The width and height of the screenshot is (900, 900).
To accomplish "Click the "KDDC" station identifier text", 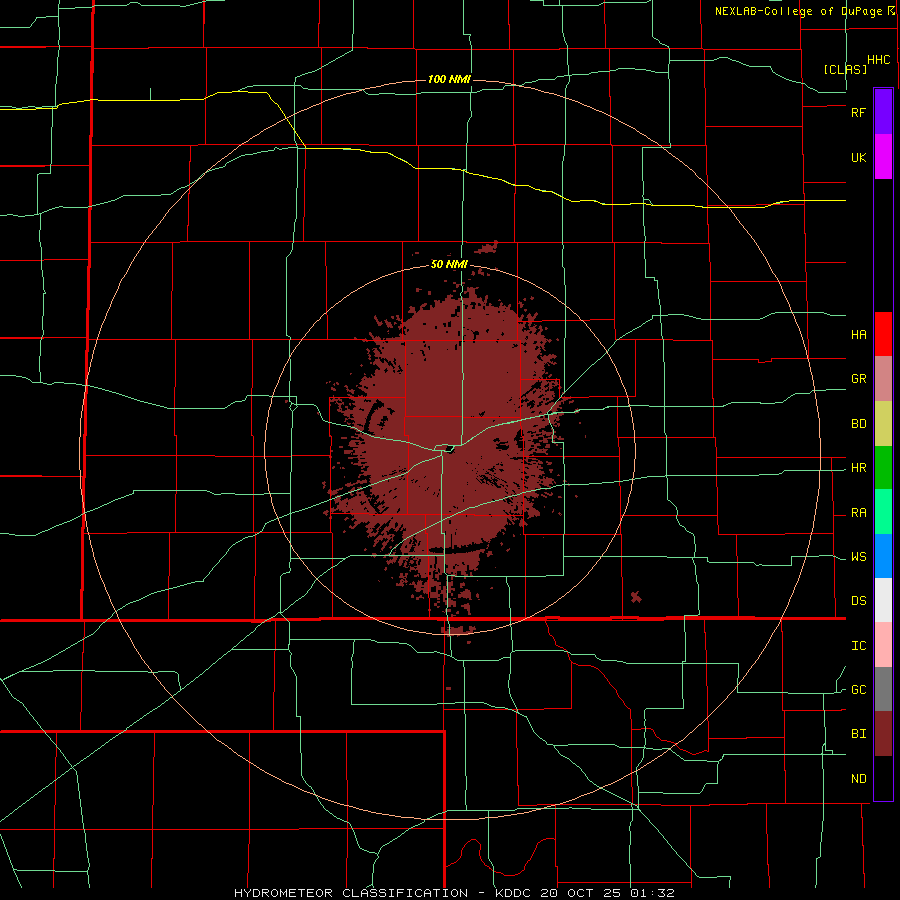I will coord(513,893).
